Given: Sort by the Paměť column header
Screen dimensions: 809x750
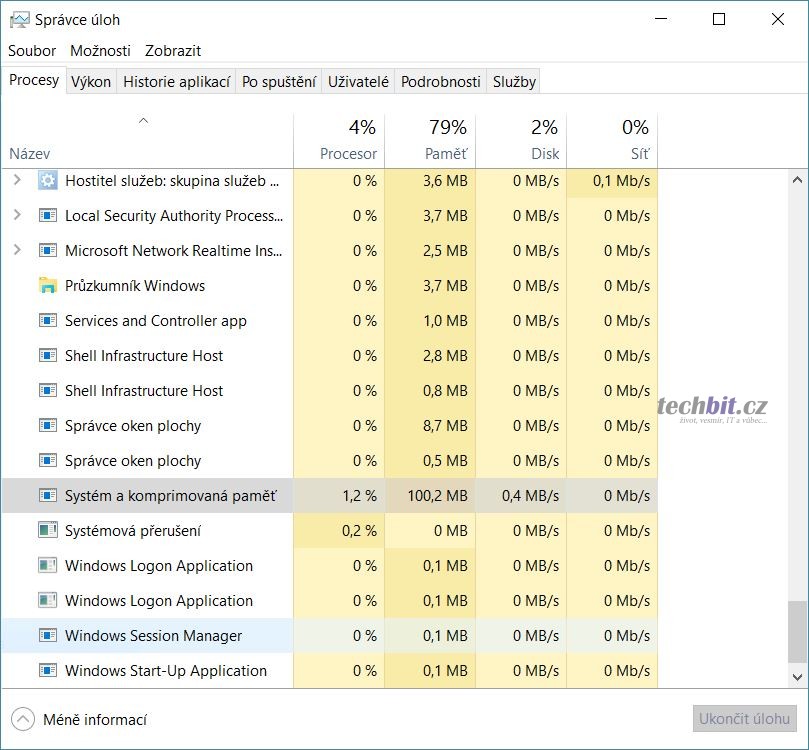Looking at the screenshot, I should point(430,141).
